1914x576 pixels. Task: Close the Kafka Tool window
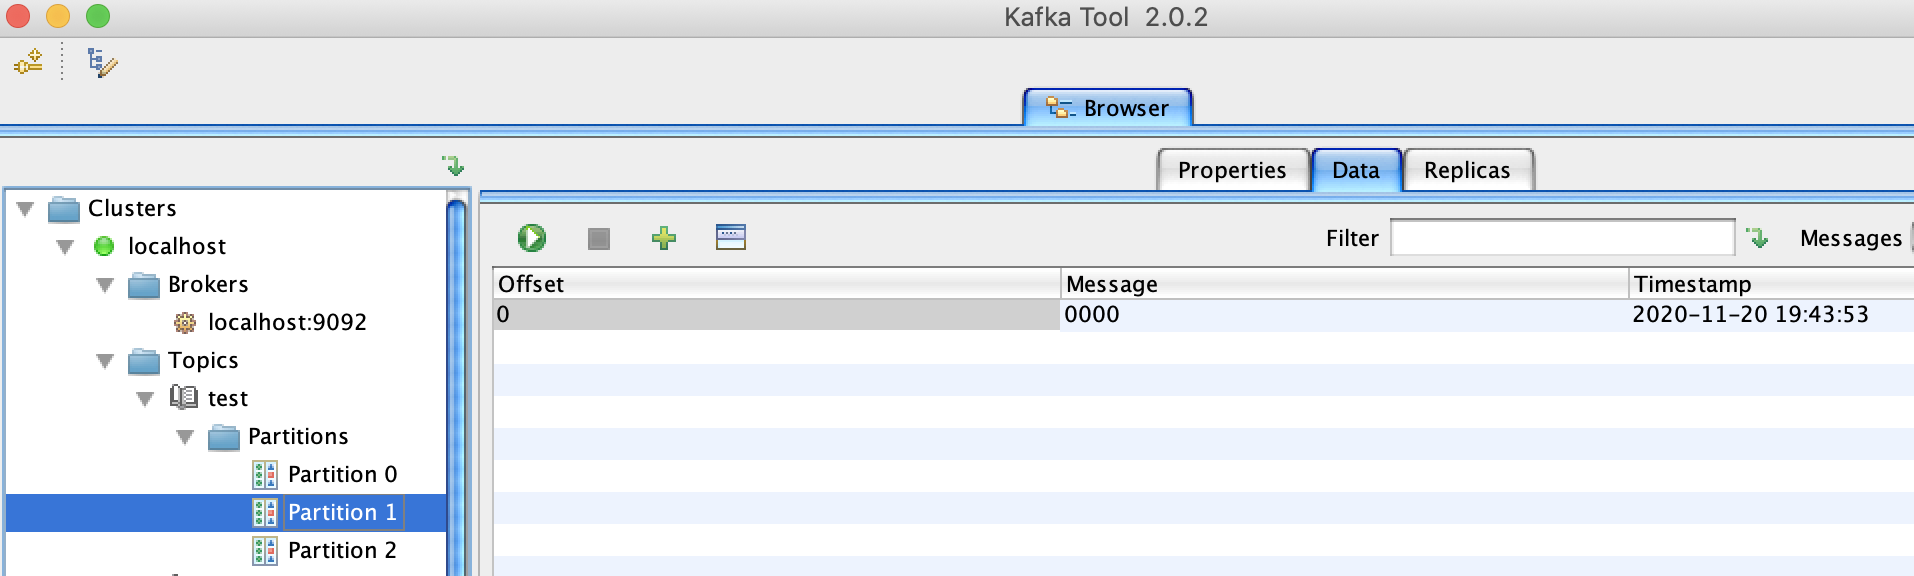click(18, 16)
